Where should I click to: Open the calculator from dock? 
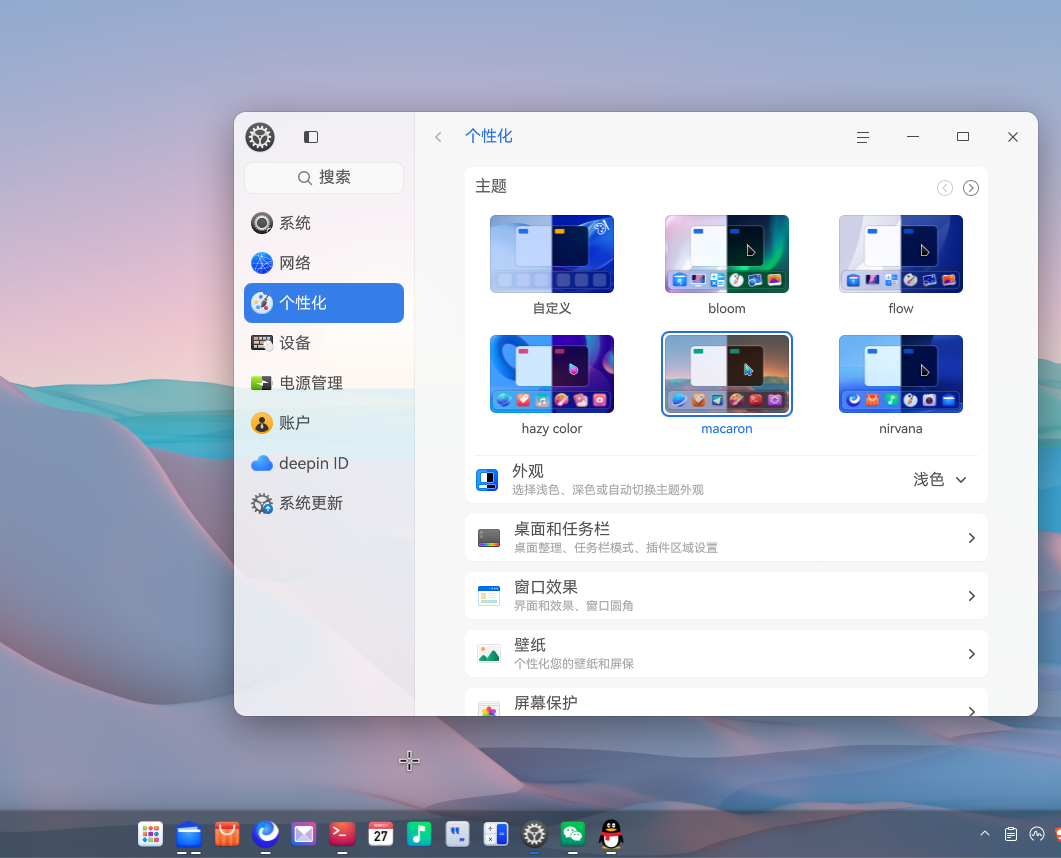click(495, 834)
